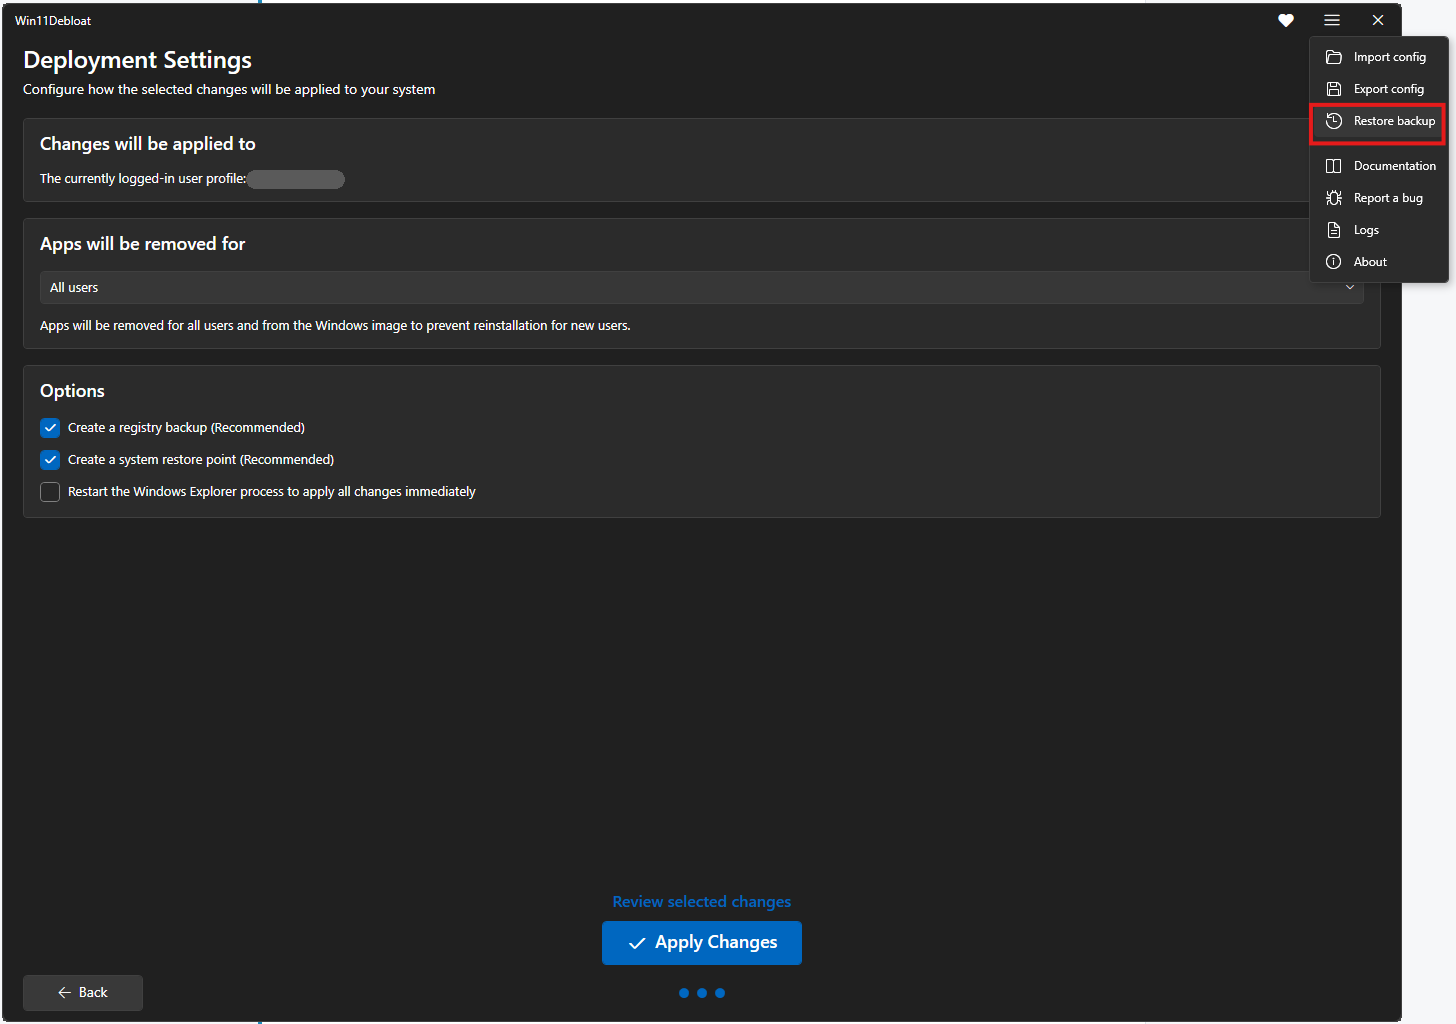This screenshot has height=1024, width=1456.
Task: Click the Export config save icon
Action: 1334,89
